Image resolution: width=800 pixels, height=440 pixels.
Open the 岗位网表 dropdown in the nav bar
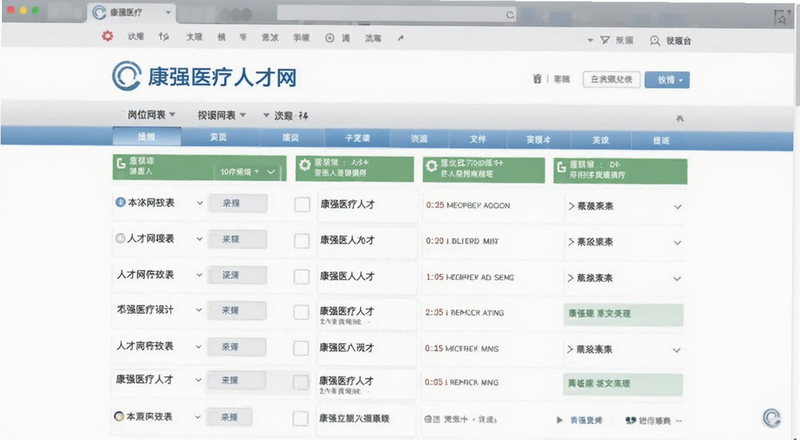click(151, 115)
